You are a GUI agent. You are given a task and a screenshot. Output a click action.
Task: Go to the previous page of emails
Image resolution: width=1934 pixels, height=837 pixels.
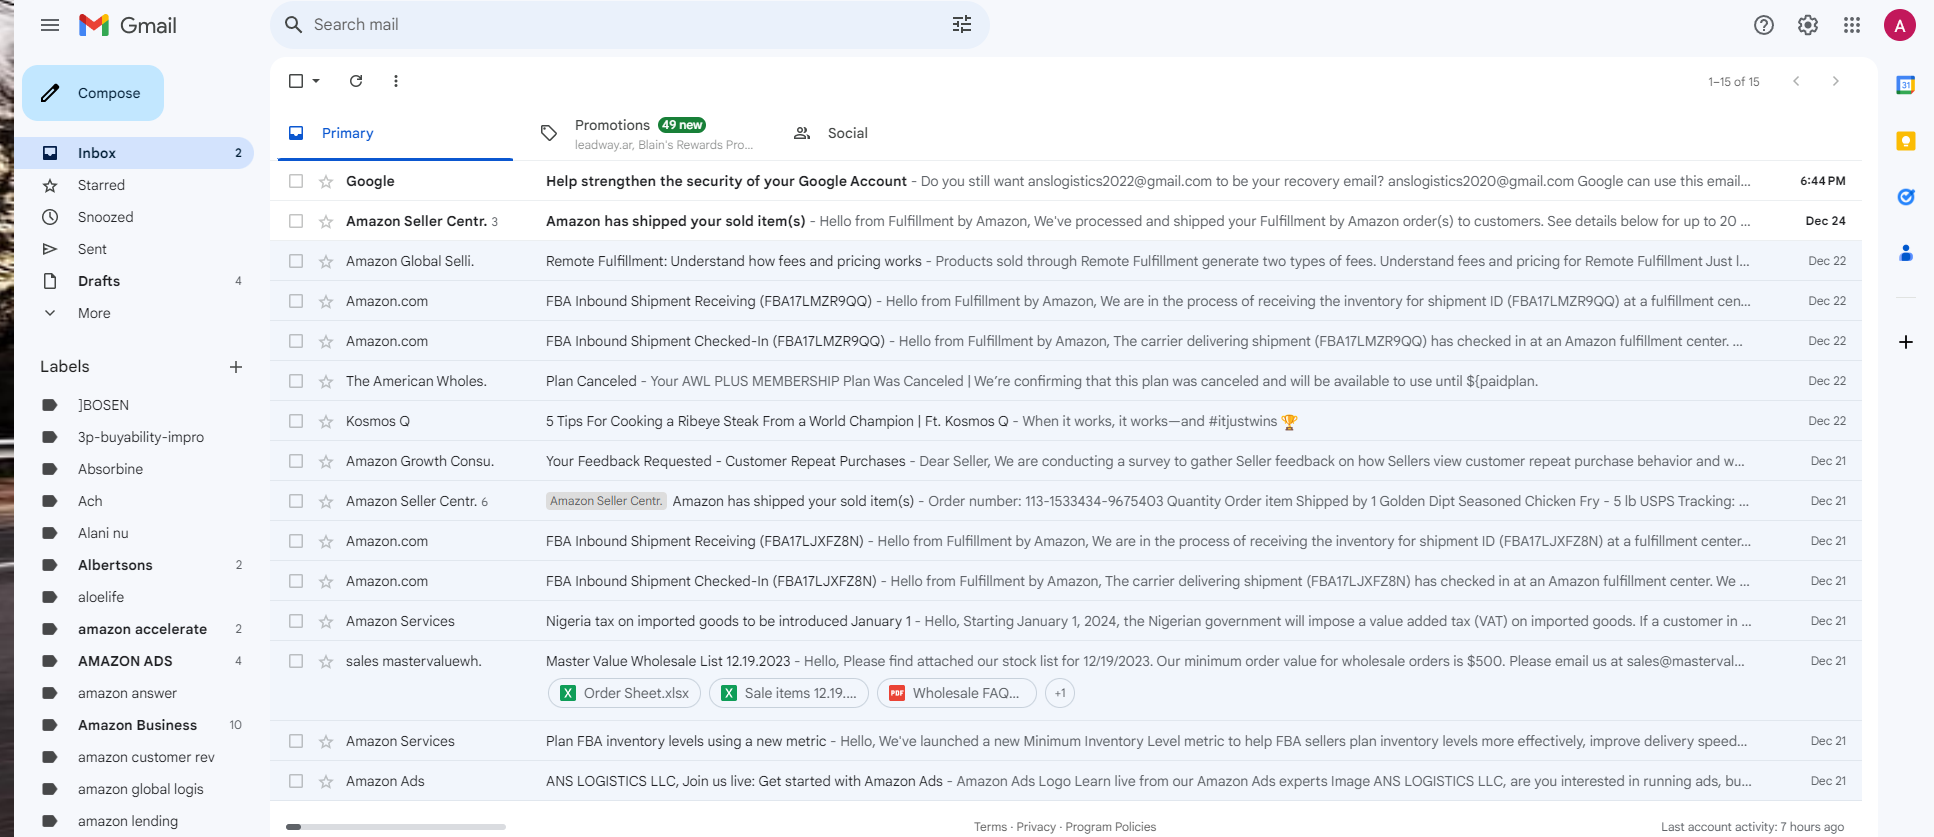pos(1796,81)
